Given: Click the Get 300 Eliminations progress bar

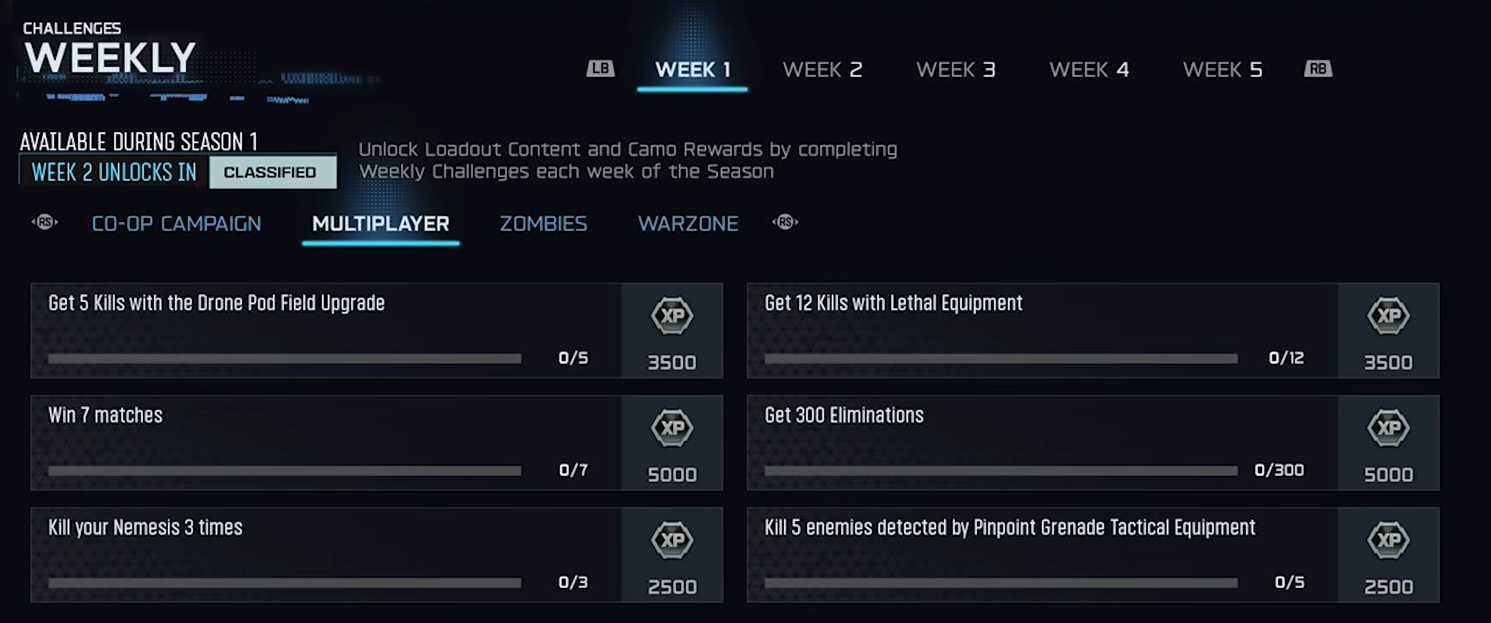Looking at the screenshot, I should pos(1000,470).
